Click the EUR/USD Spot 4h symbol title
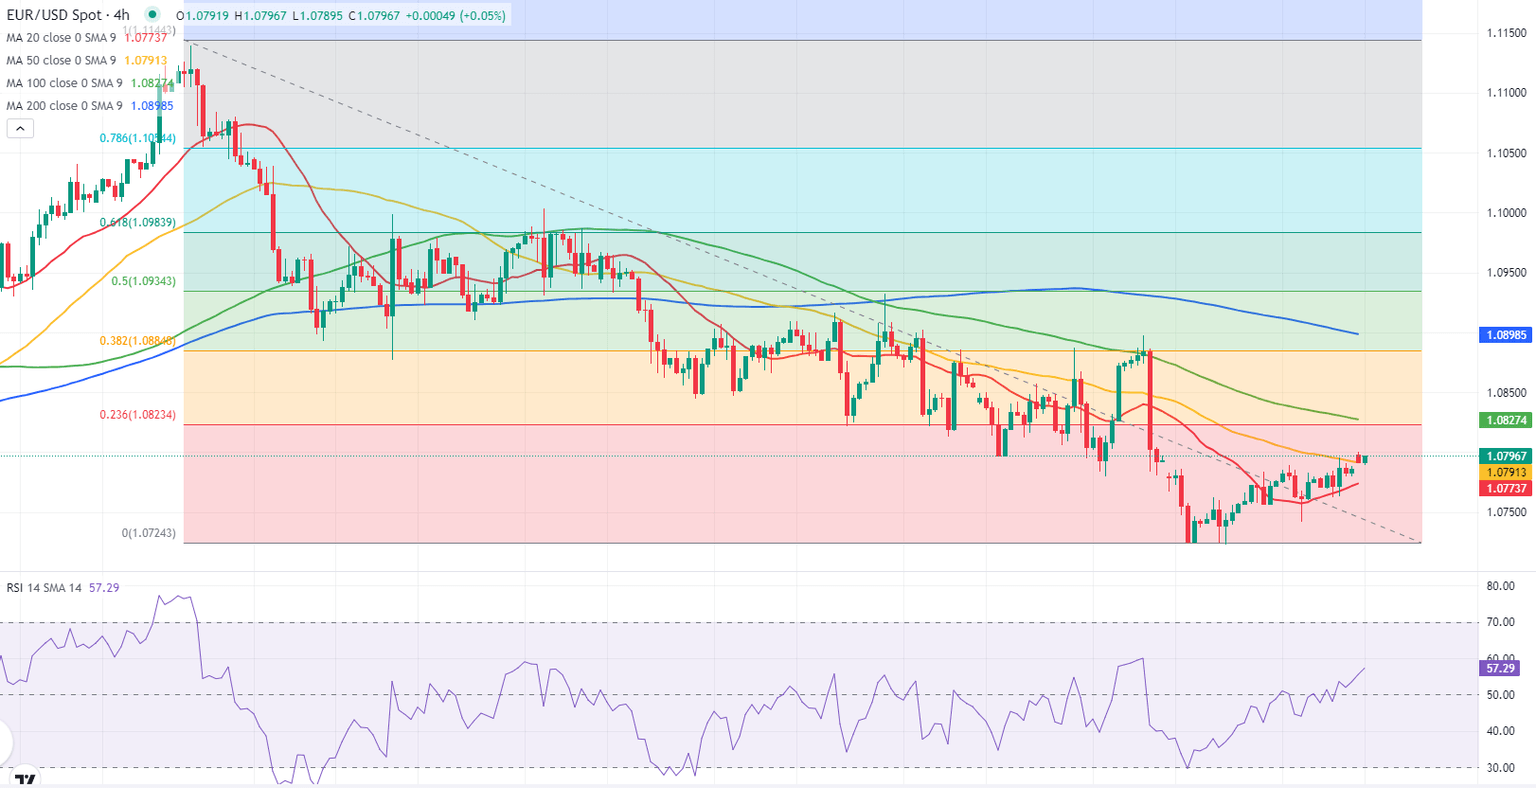1536x788 pixels. [70, 15]
